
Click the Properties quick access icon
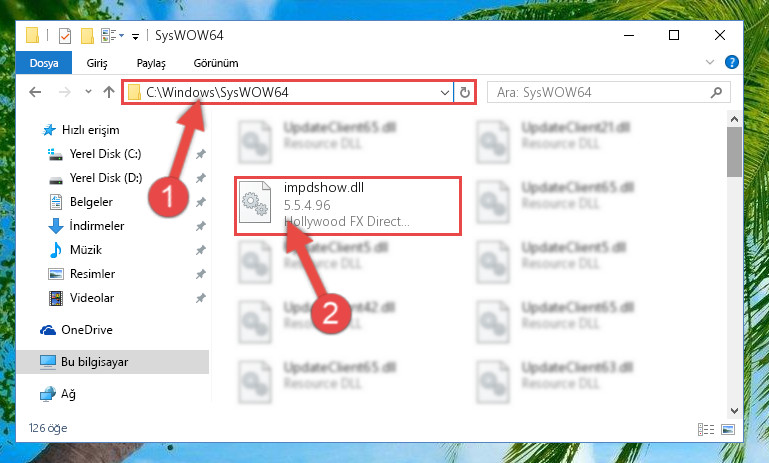click(x=65, y=36)
